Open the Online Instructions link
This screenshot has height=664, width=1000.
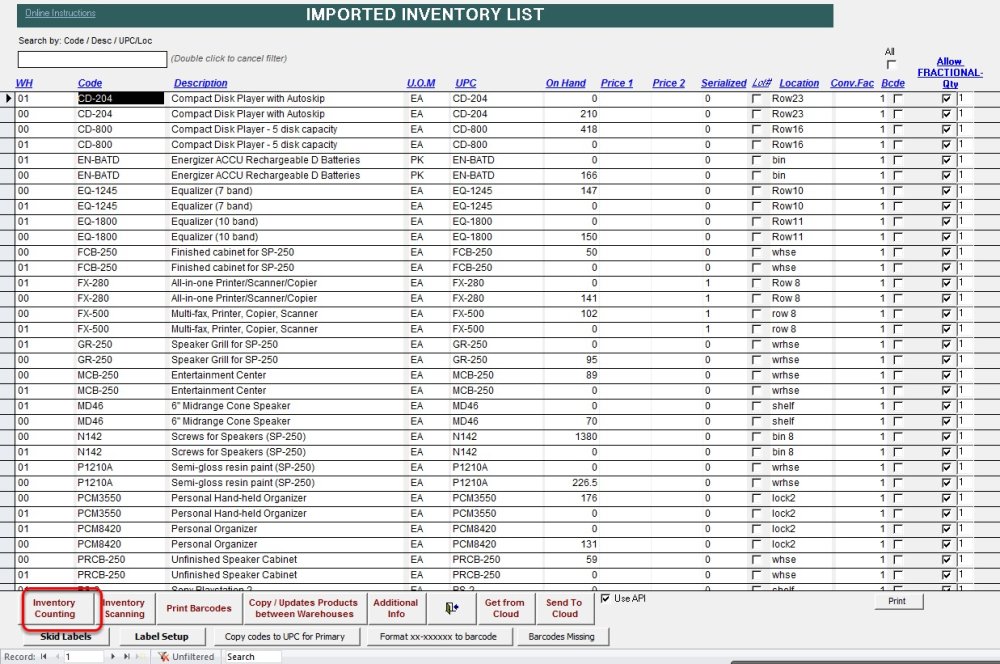tap(60, 13)
